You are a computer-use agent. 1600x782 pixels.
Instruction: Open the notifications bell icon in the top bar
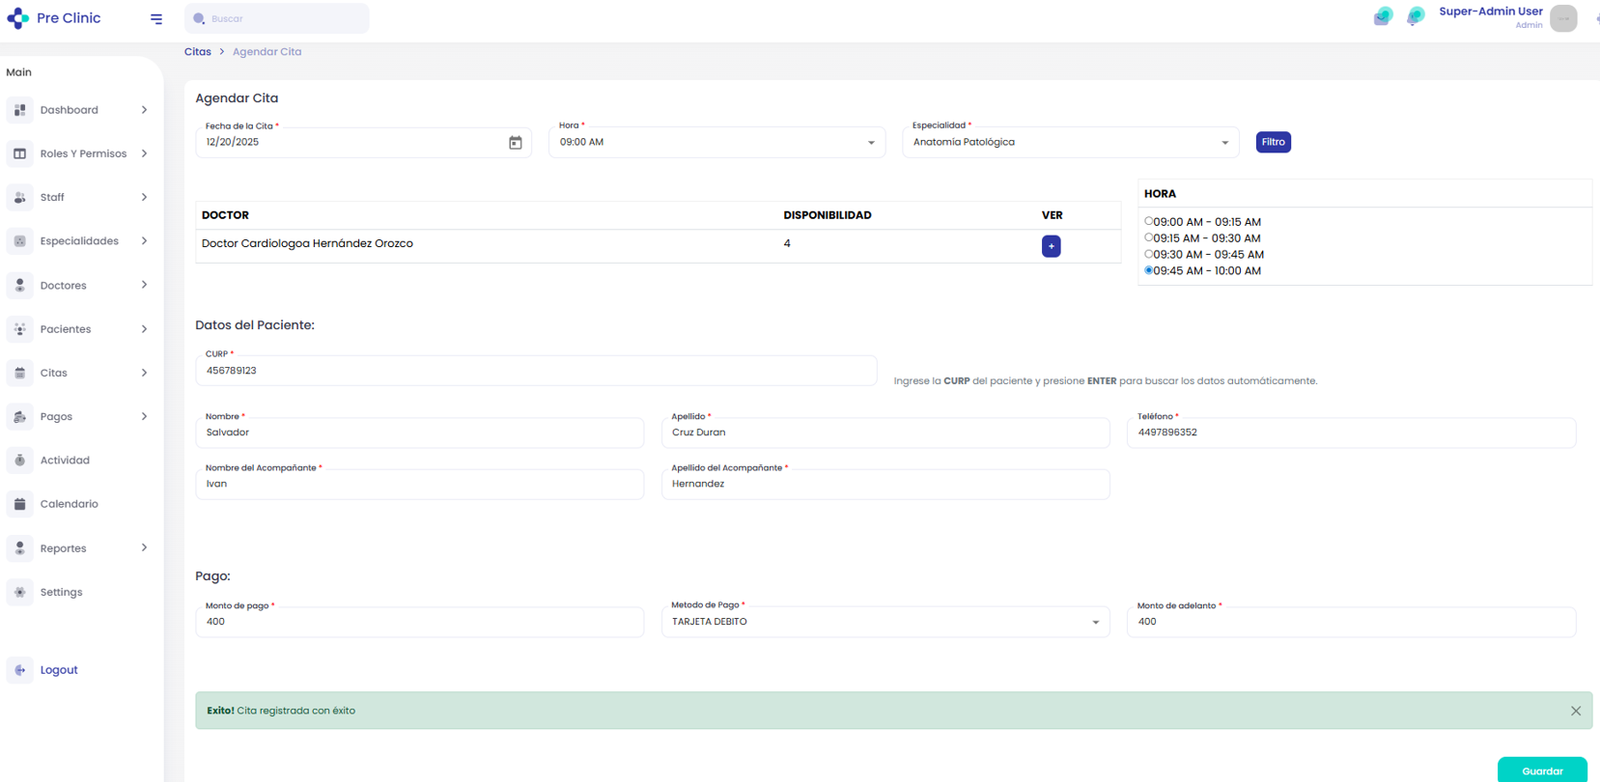click(x=1415, y=17)
